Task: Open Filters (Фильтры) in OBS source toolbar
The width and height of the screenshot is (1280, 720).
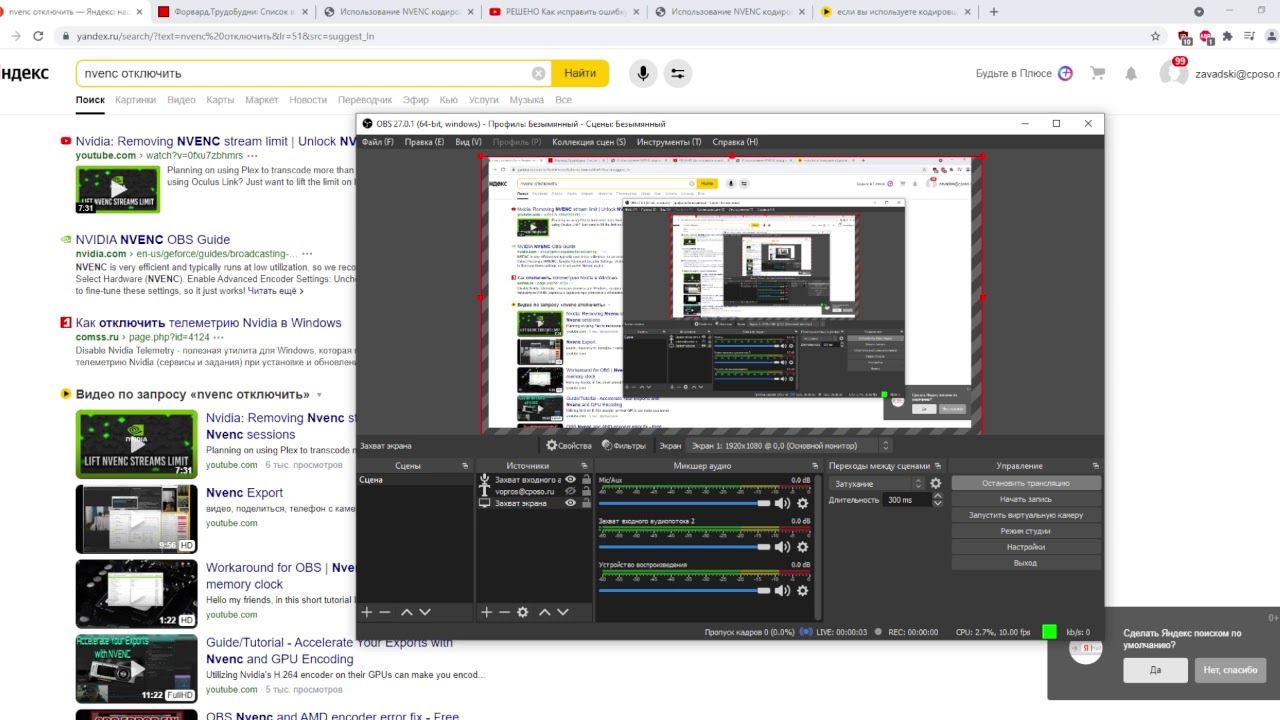Action: [x=624, y=446]
